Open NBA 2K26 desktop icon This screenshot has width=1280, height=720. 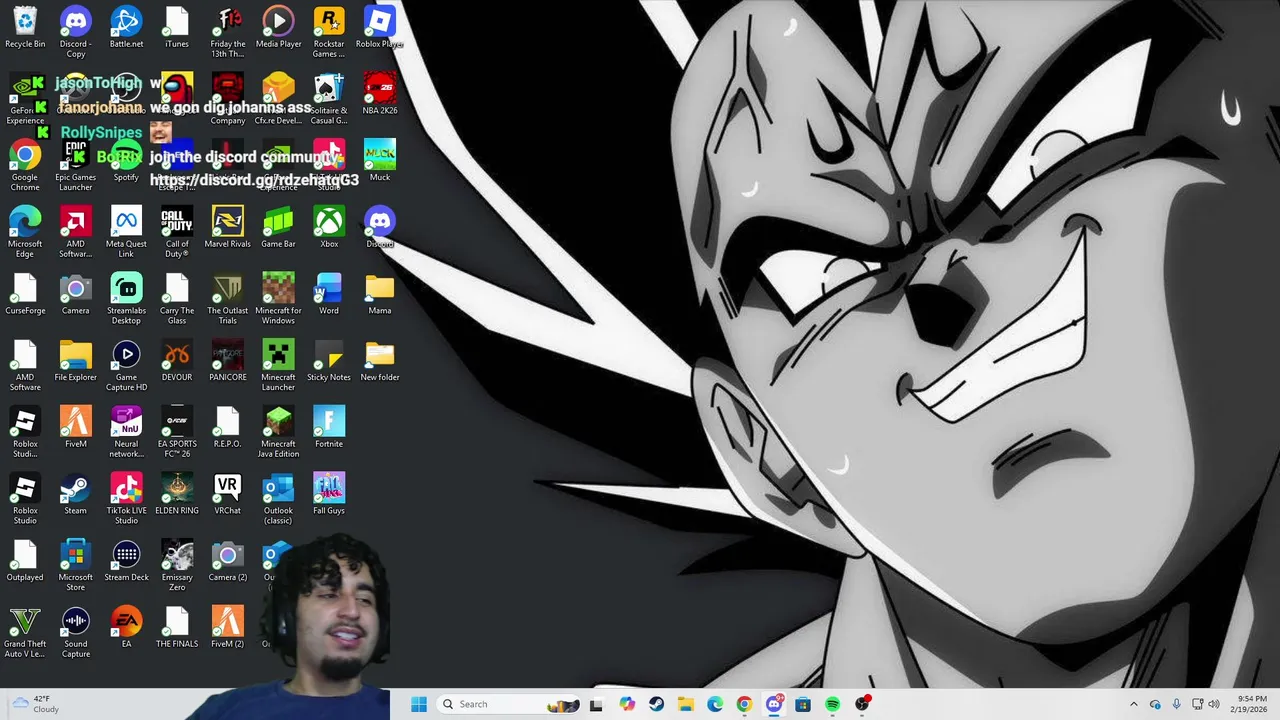tap(379, 94)
